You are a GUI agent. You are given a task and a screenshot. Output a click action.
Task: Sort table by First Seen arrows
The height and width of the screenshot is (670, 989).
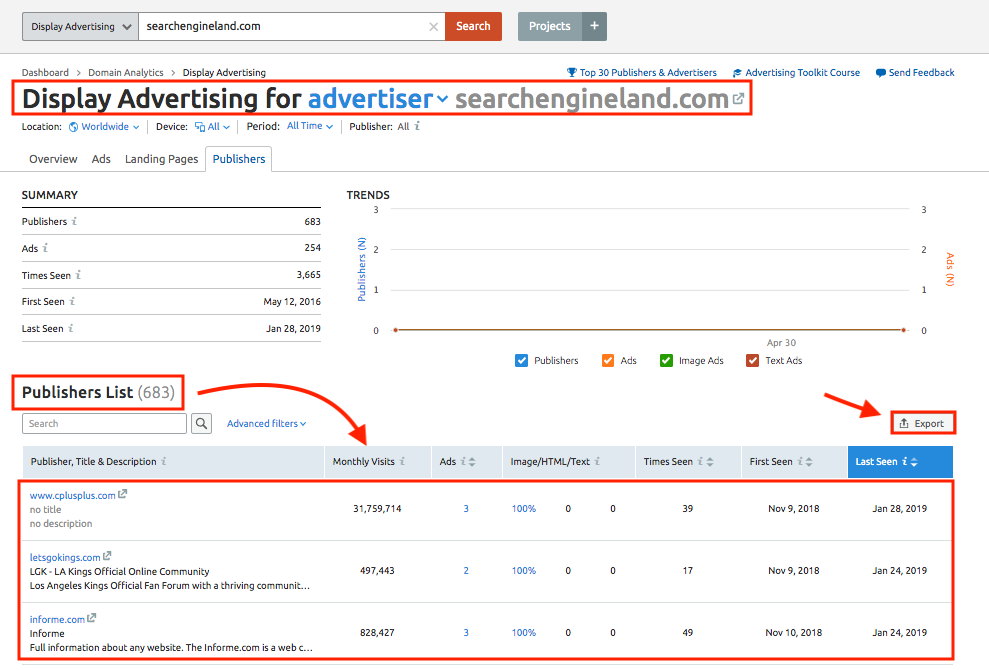coord(809,462)
